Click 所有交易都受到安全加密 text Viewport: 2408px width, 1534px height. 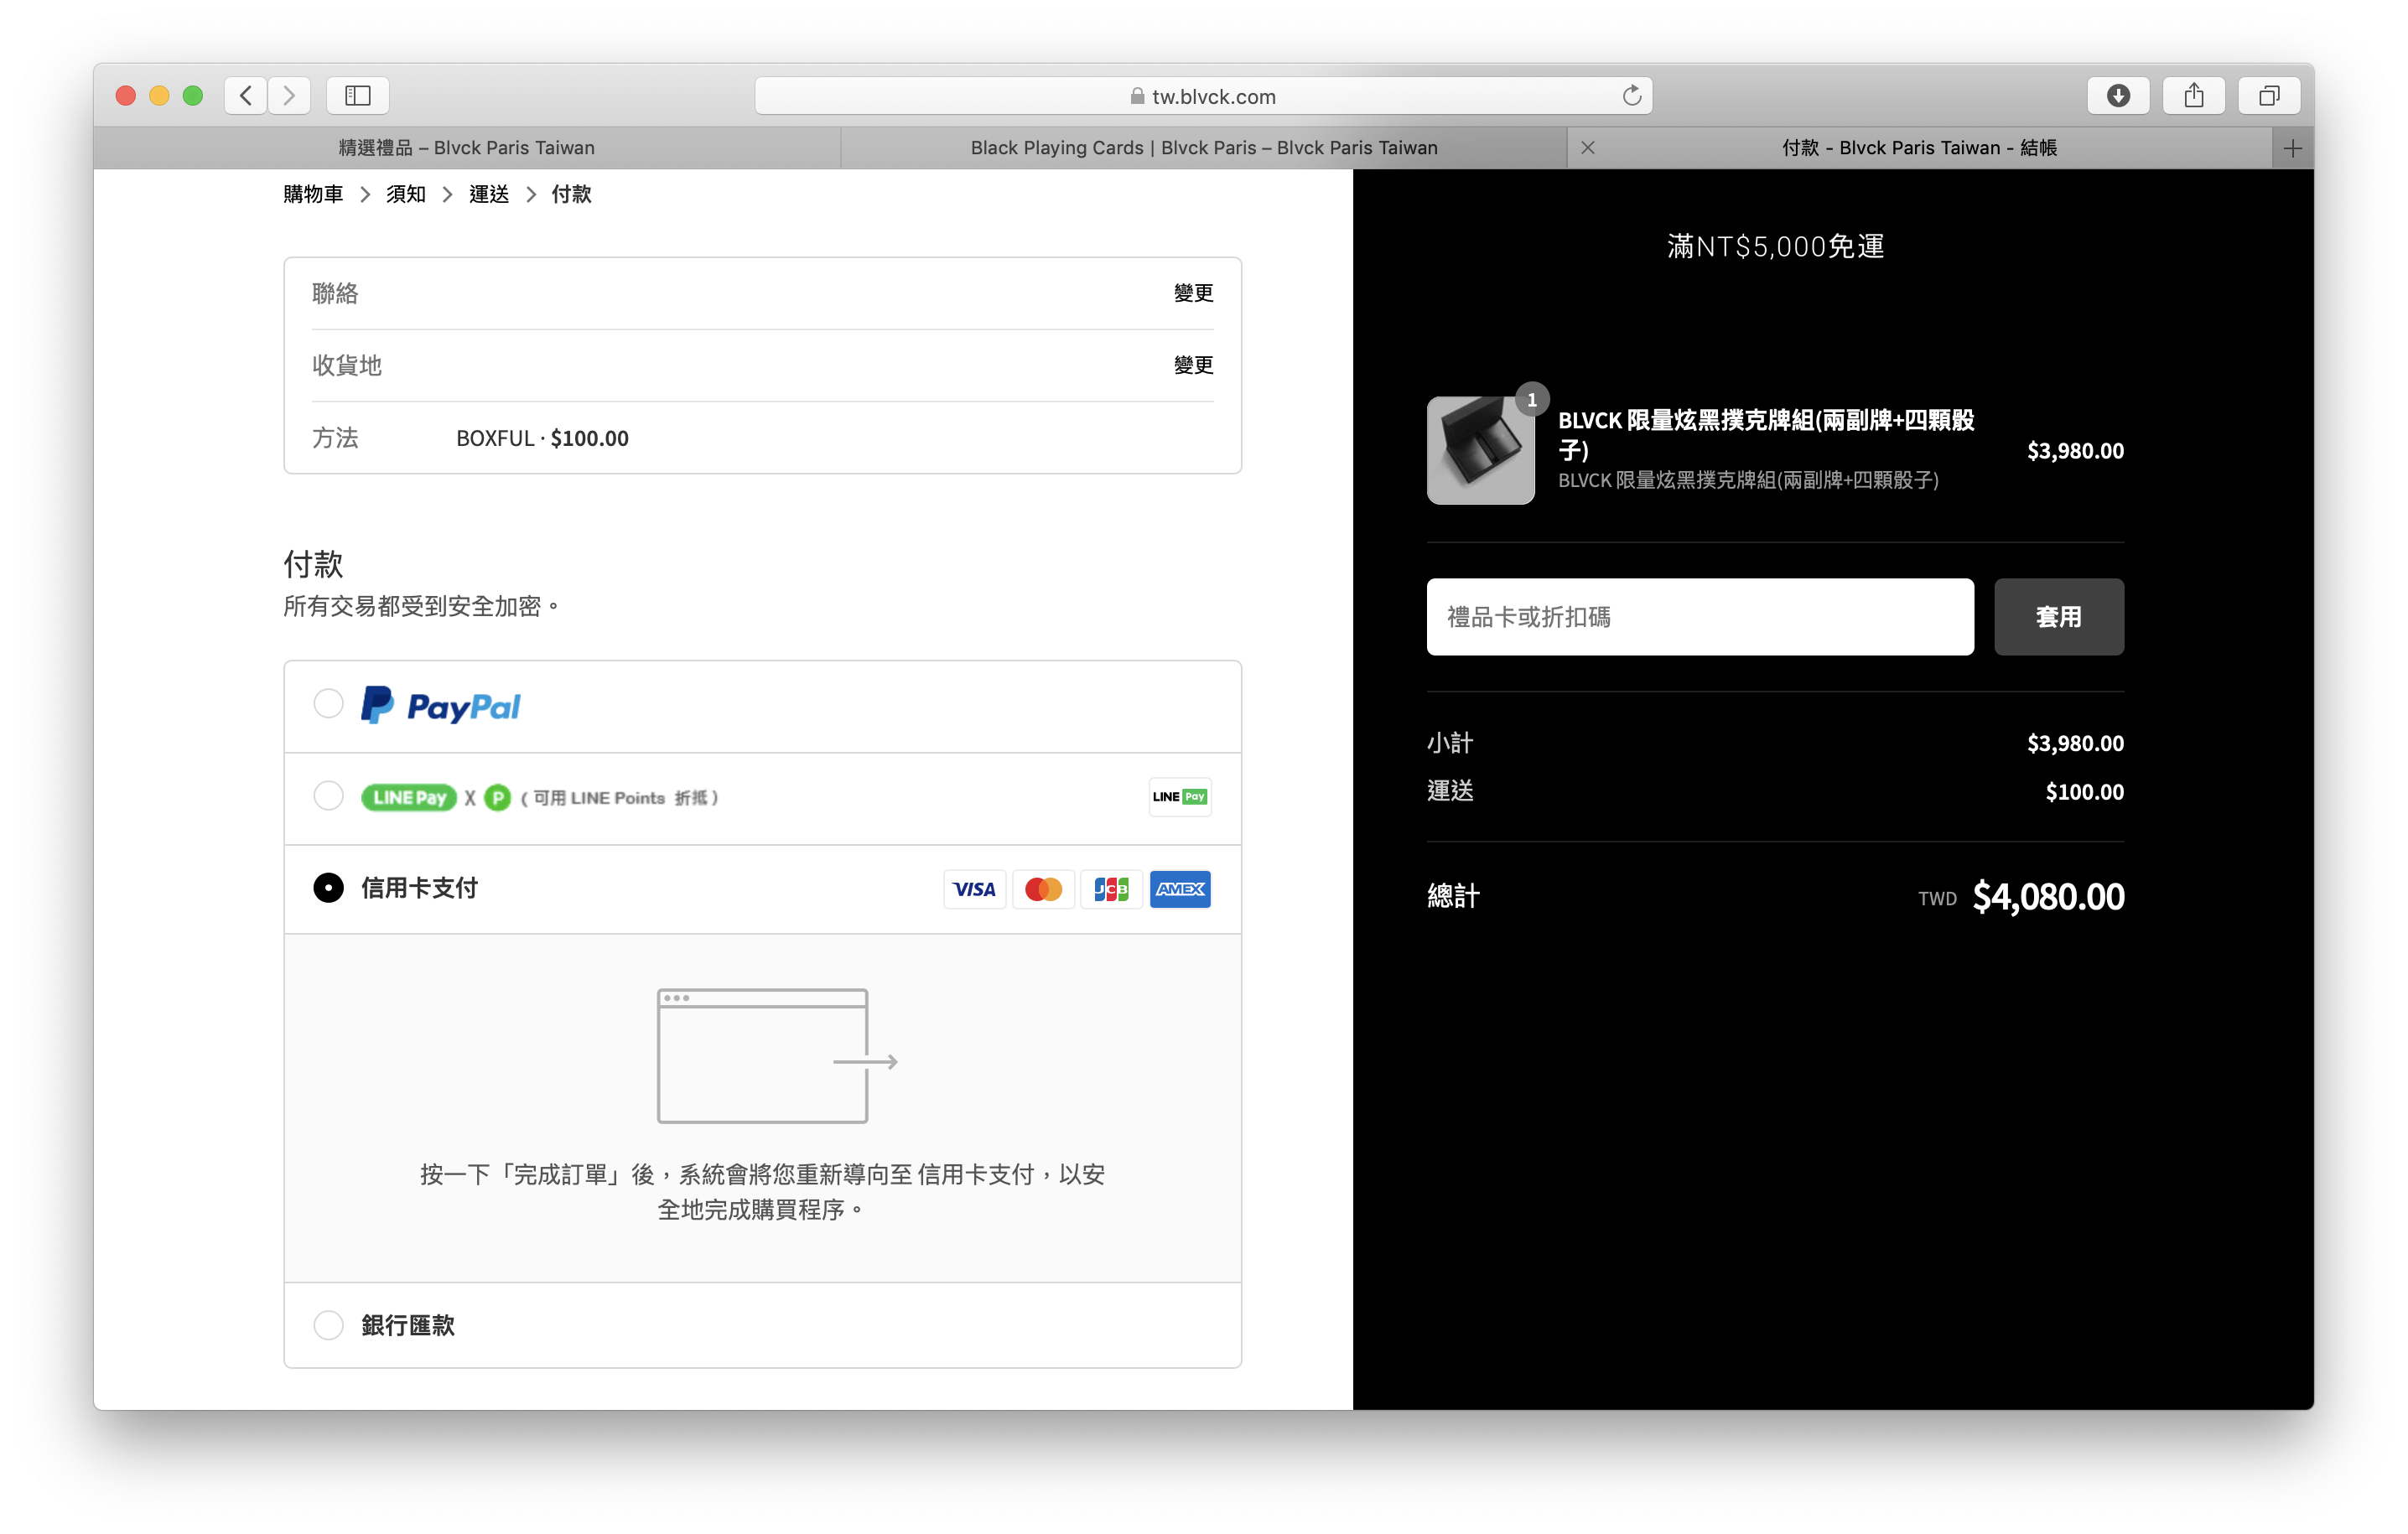(x=421, y=606)
